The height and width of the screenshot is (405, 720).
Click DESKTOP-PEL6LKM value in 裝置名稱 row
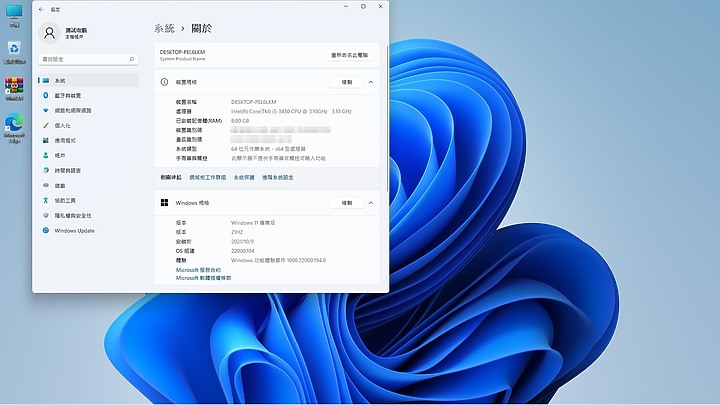tap(253, 102)
